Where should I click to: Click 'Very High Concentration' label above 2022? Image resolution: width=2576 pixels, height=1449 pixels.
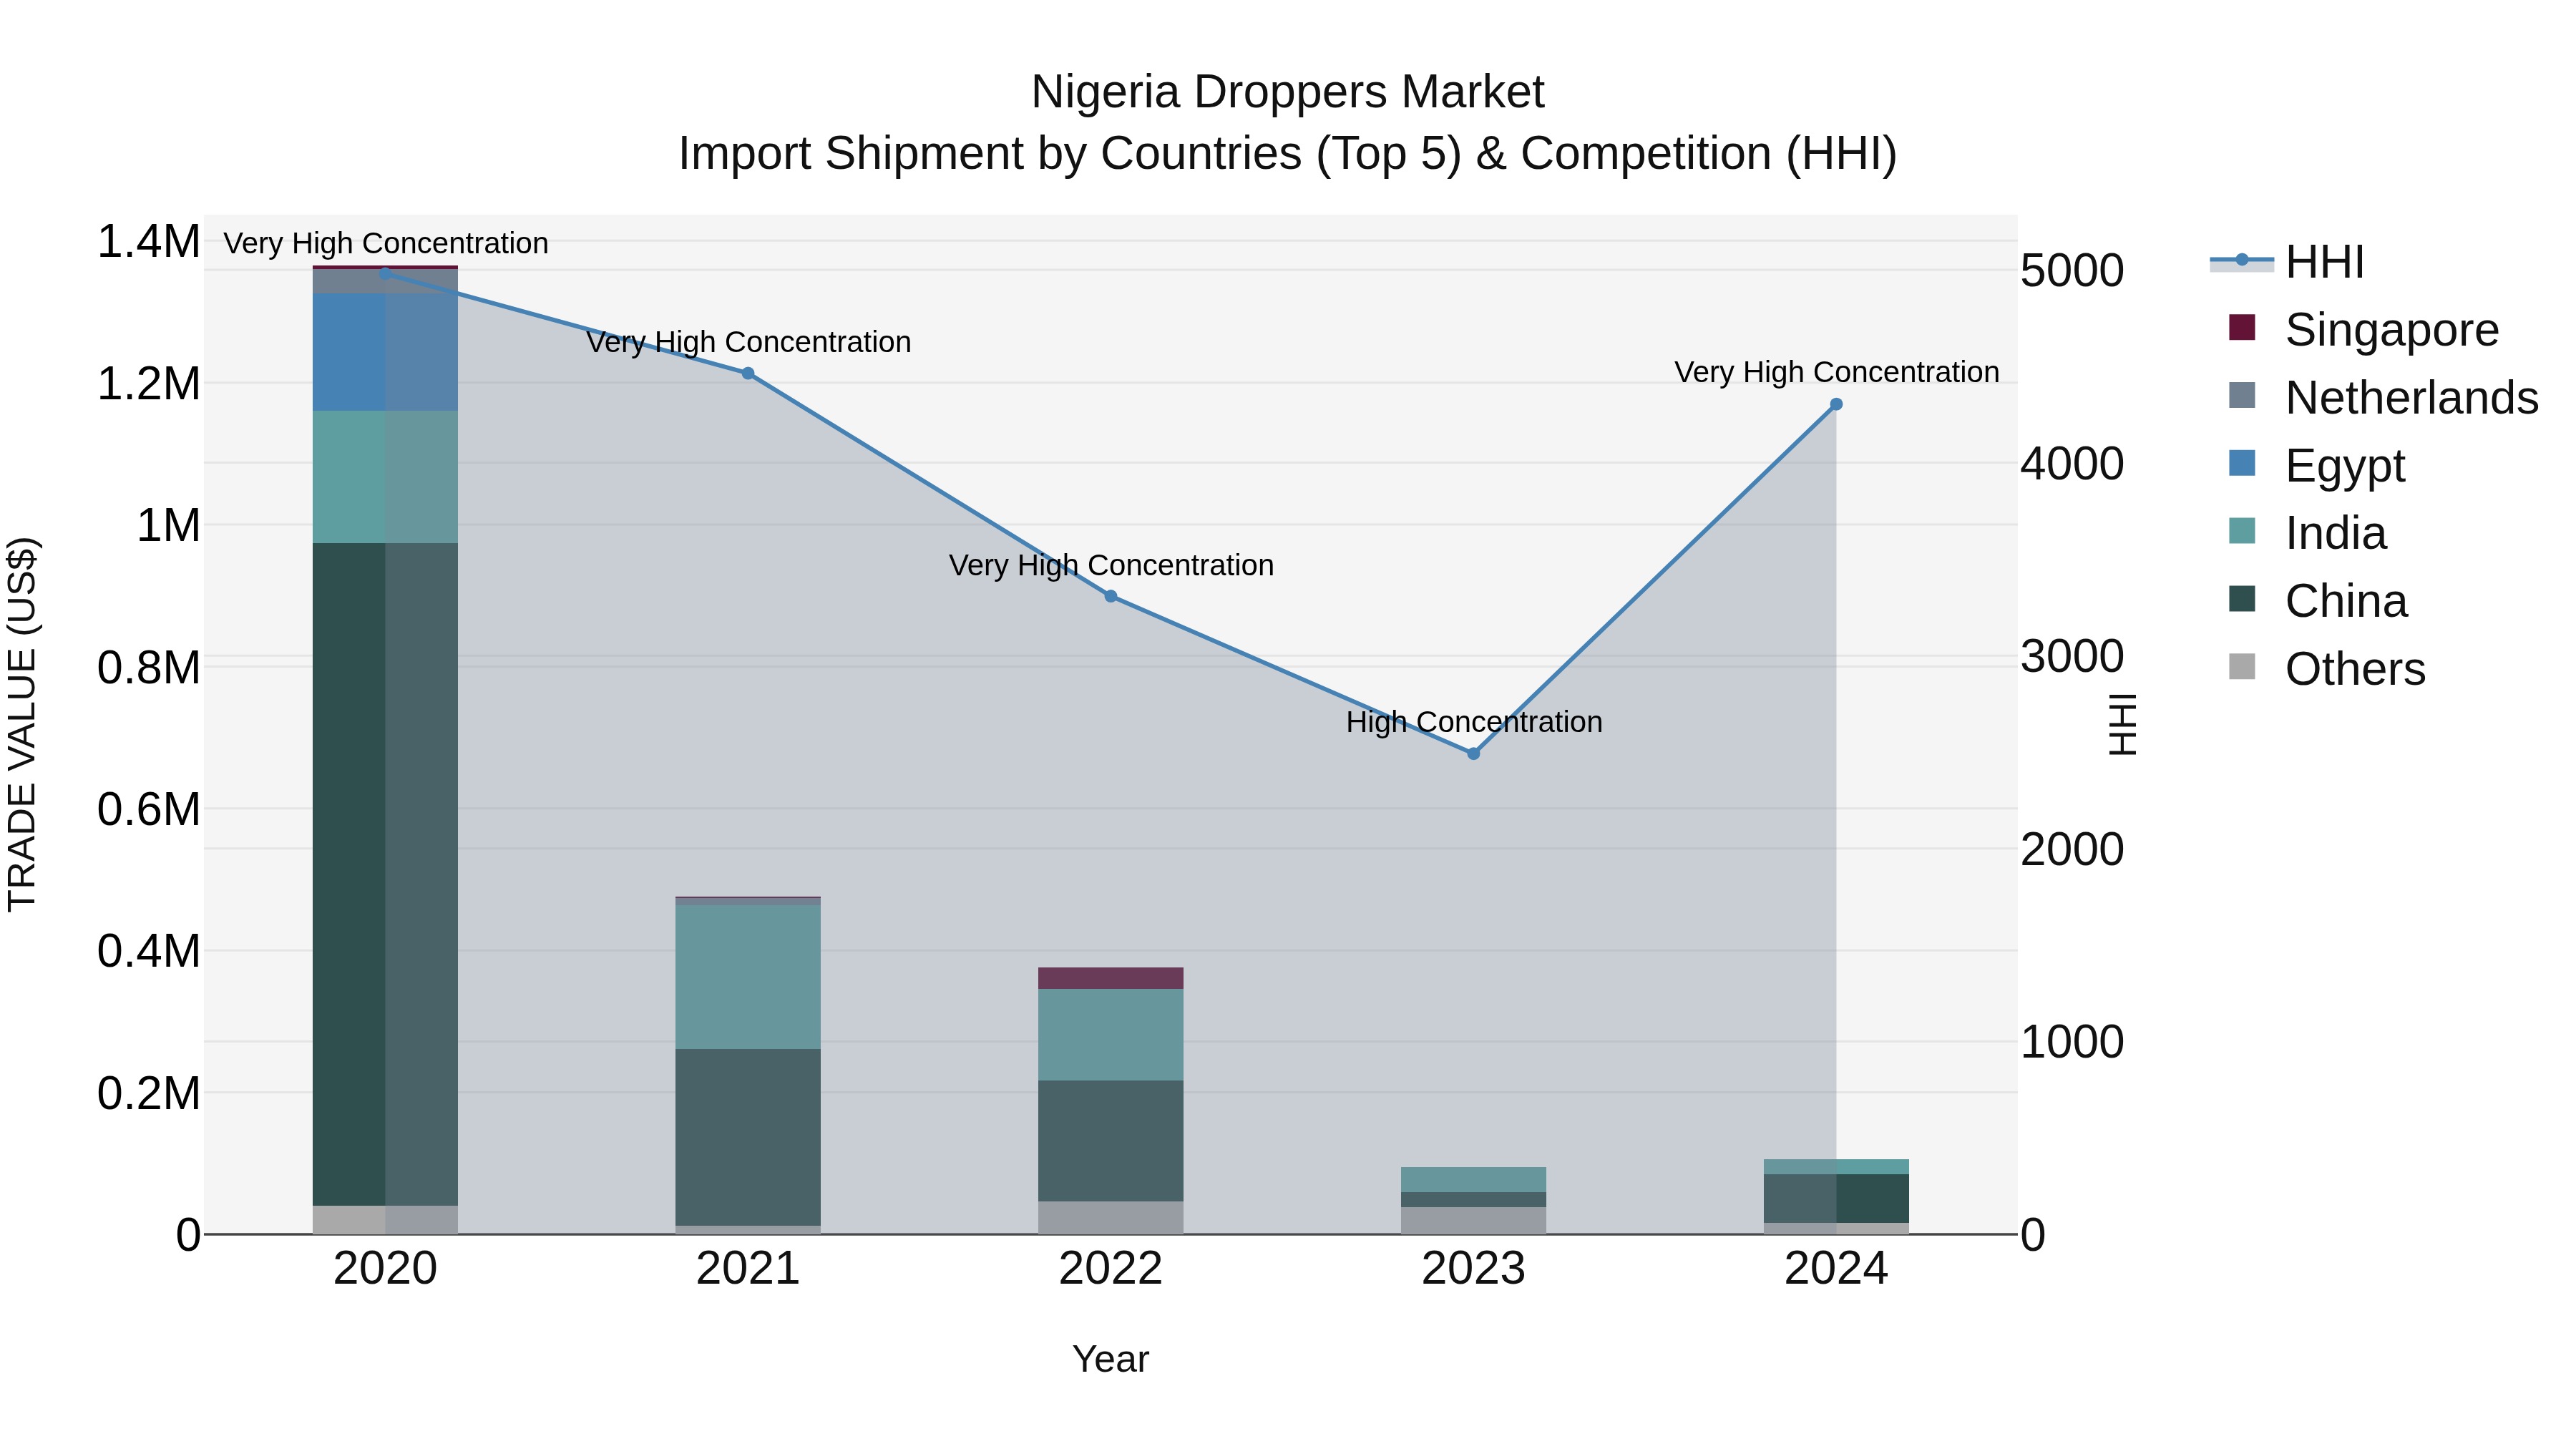[1111, 565]
